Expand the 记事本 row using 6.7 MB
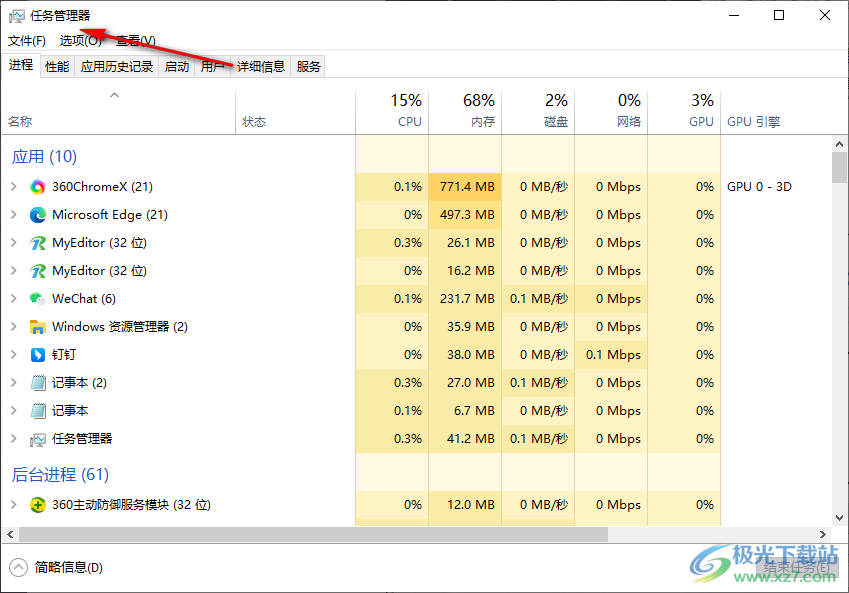 pos(14,411)
